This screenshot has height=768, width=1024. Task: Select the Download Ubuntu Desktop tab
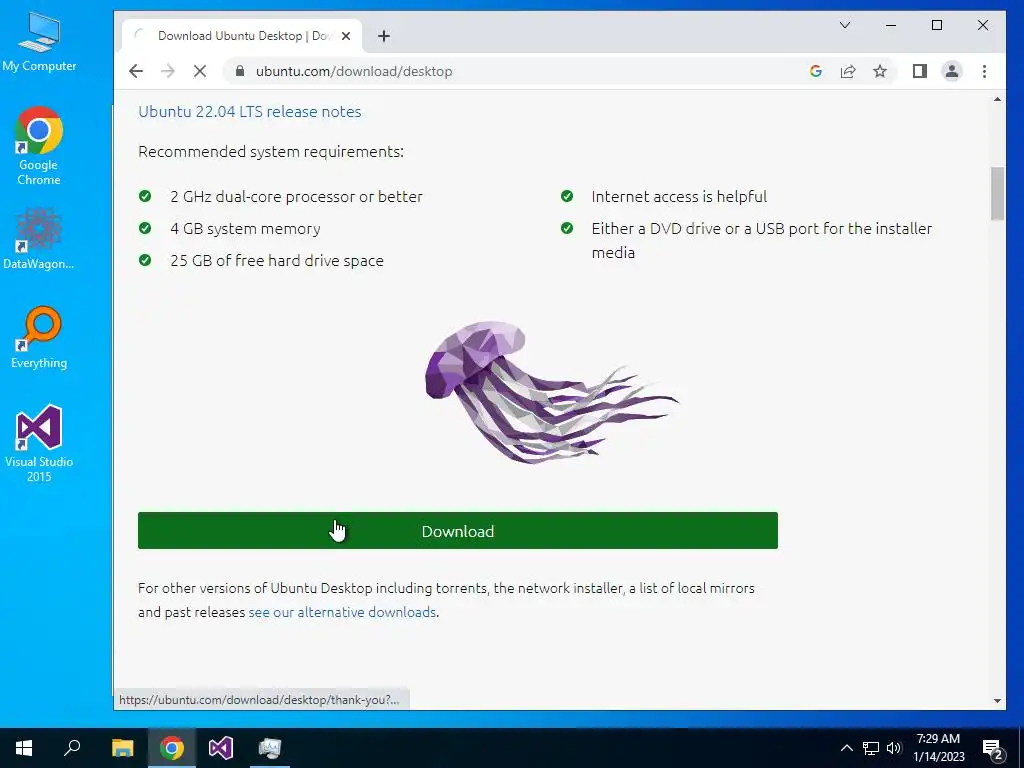click(242, 36)
